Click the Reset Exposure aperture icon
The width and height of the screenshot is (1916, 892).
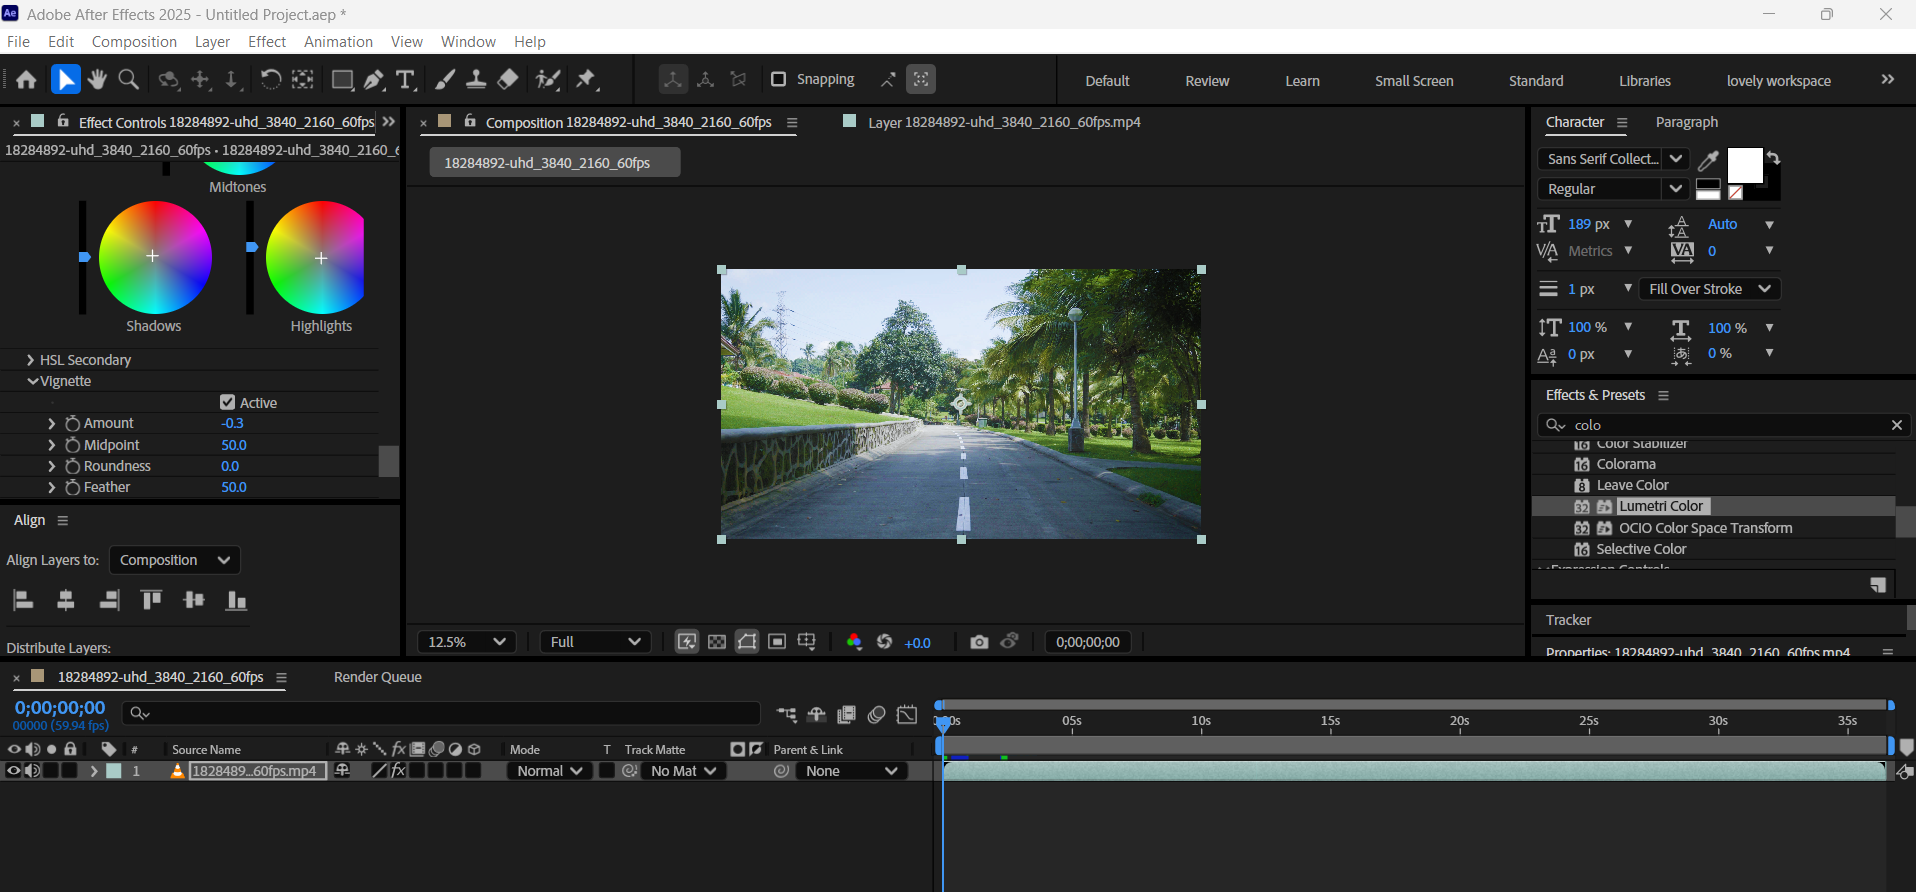pyautogui.click(x=884, y=642)
